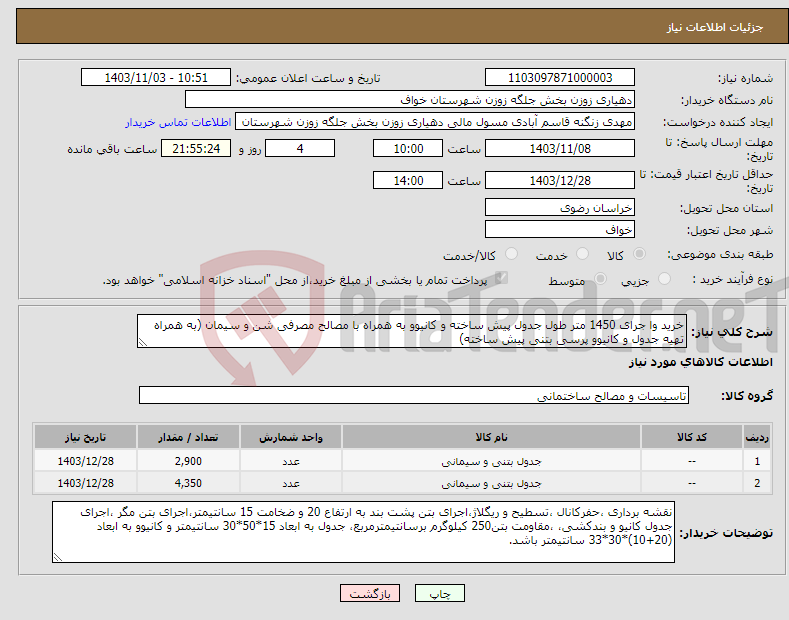
Task: Click the تاریخ نیاز column header
Action: (x=86, y=437)
